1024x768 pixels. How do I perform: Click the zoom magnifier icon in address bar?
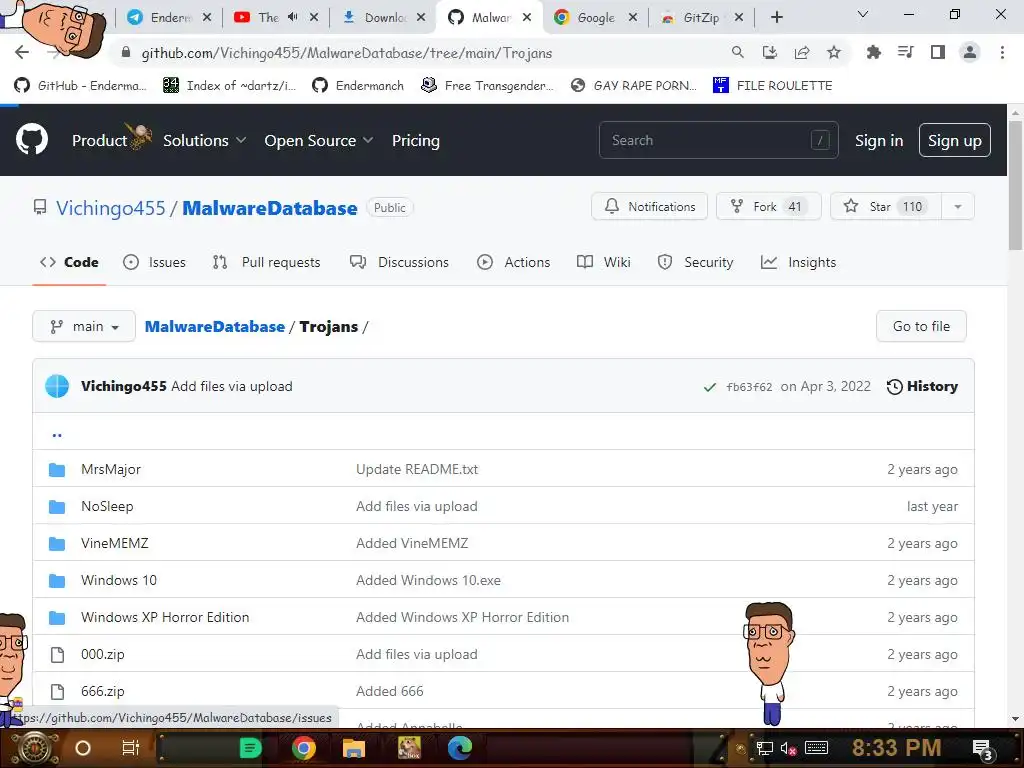click(738, 52)
